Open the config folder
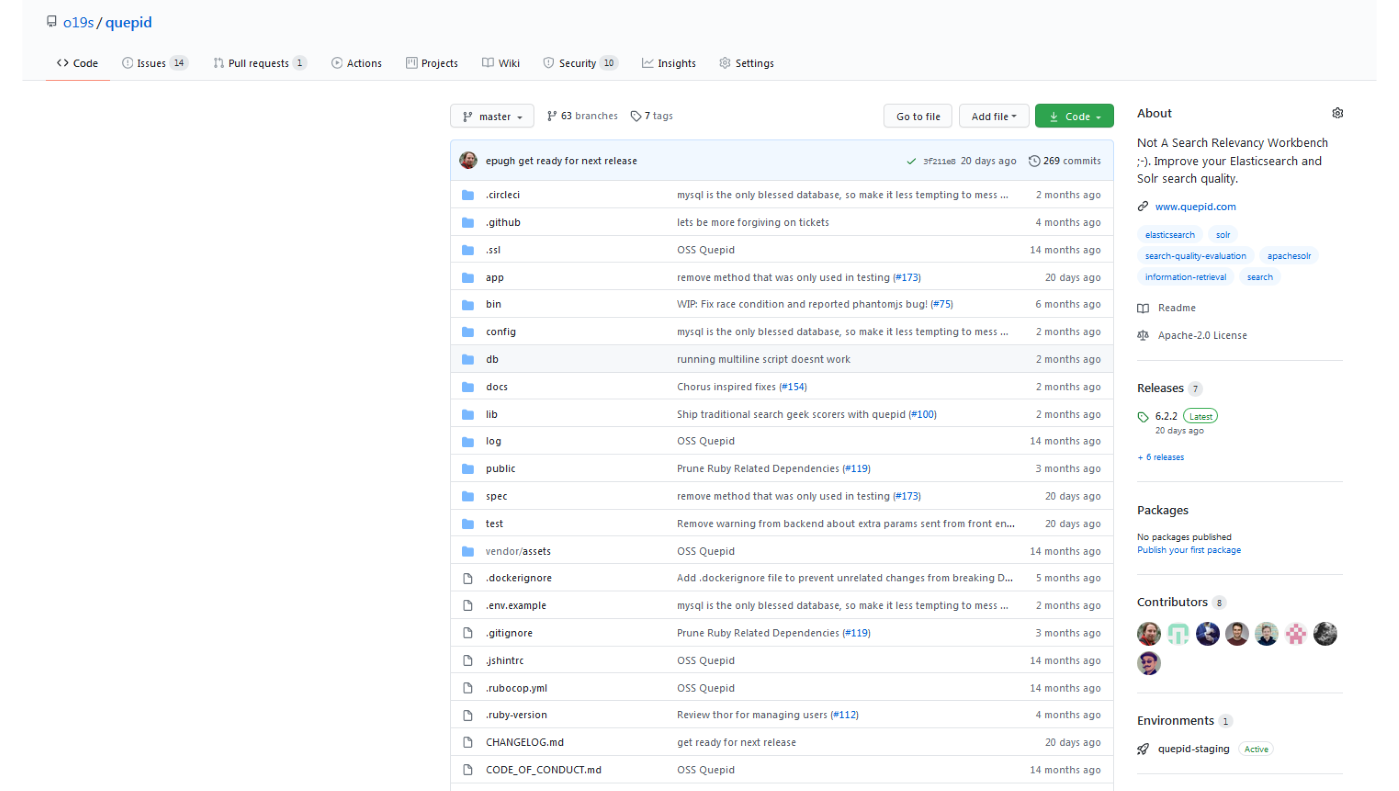The width and height of the screenshot is (1399, 791). click(x=501, y=332)
